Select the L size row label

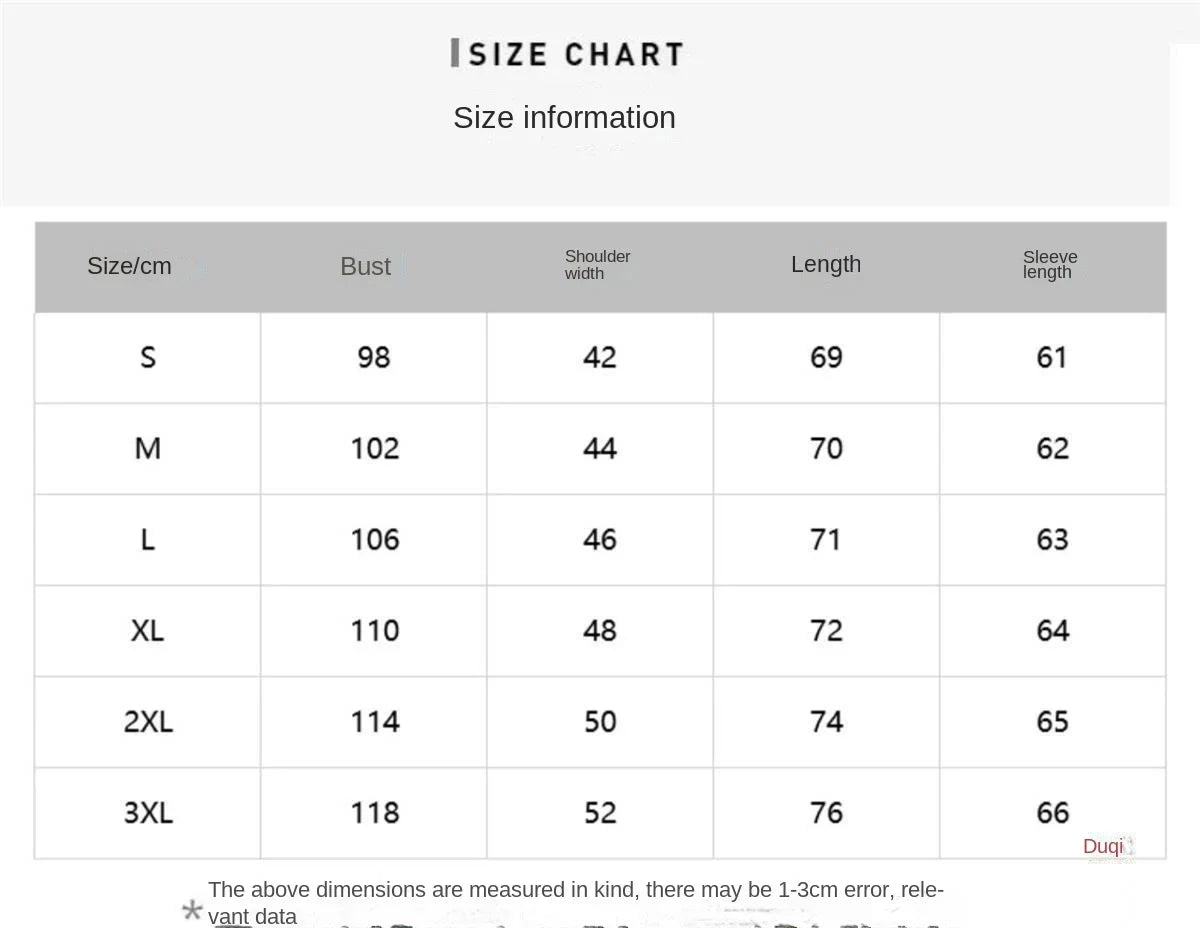[x=148, y=540]
